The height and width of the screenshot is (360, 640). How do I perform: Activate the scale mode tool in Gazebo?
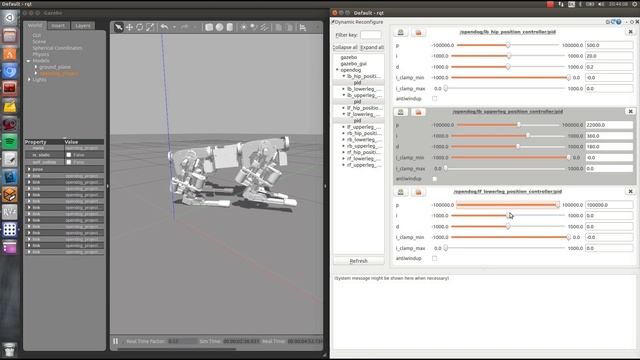[x=150, y=27]
